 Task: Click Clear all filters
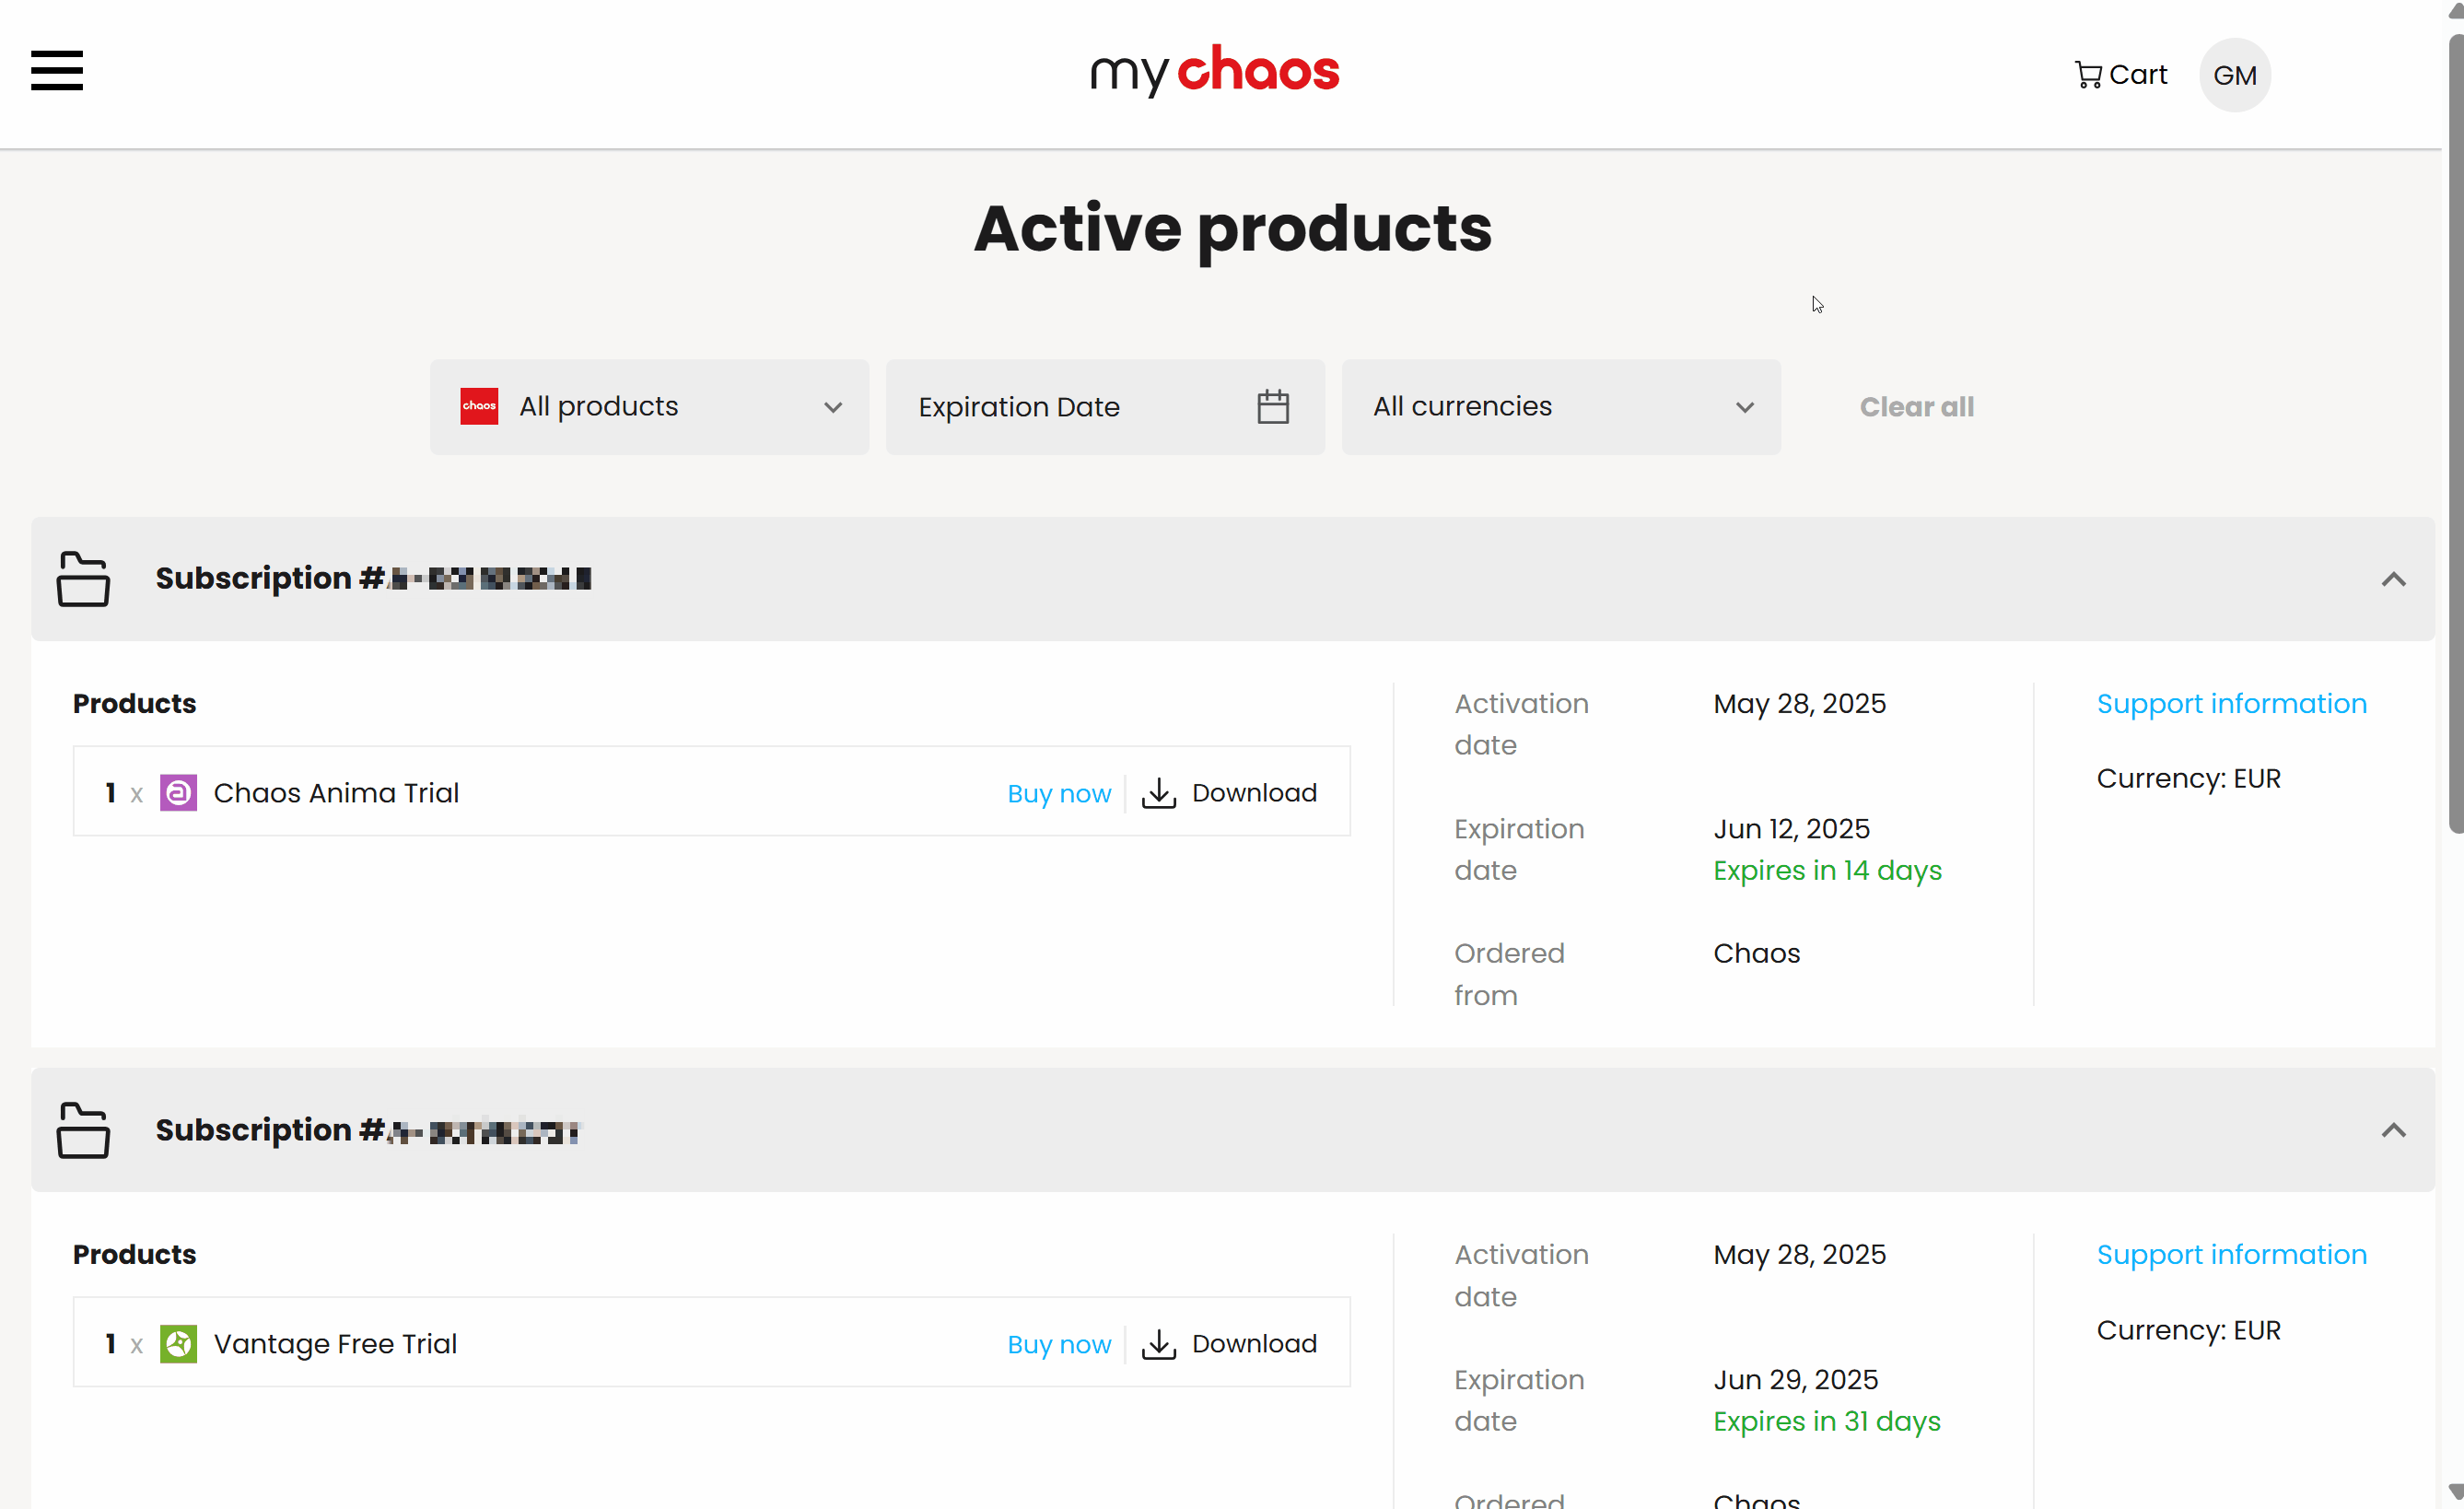1916,407
